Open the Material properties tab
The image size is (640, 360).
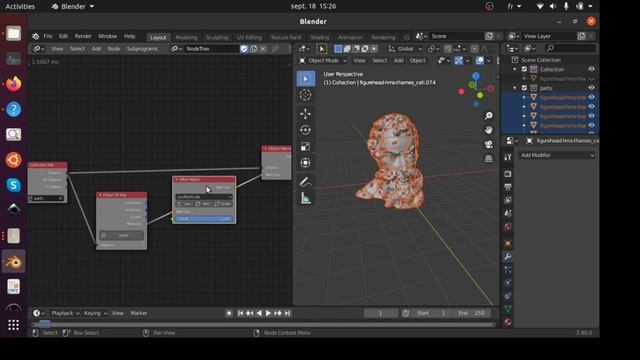(x=508, y=322)
